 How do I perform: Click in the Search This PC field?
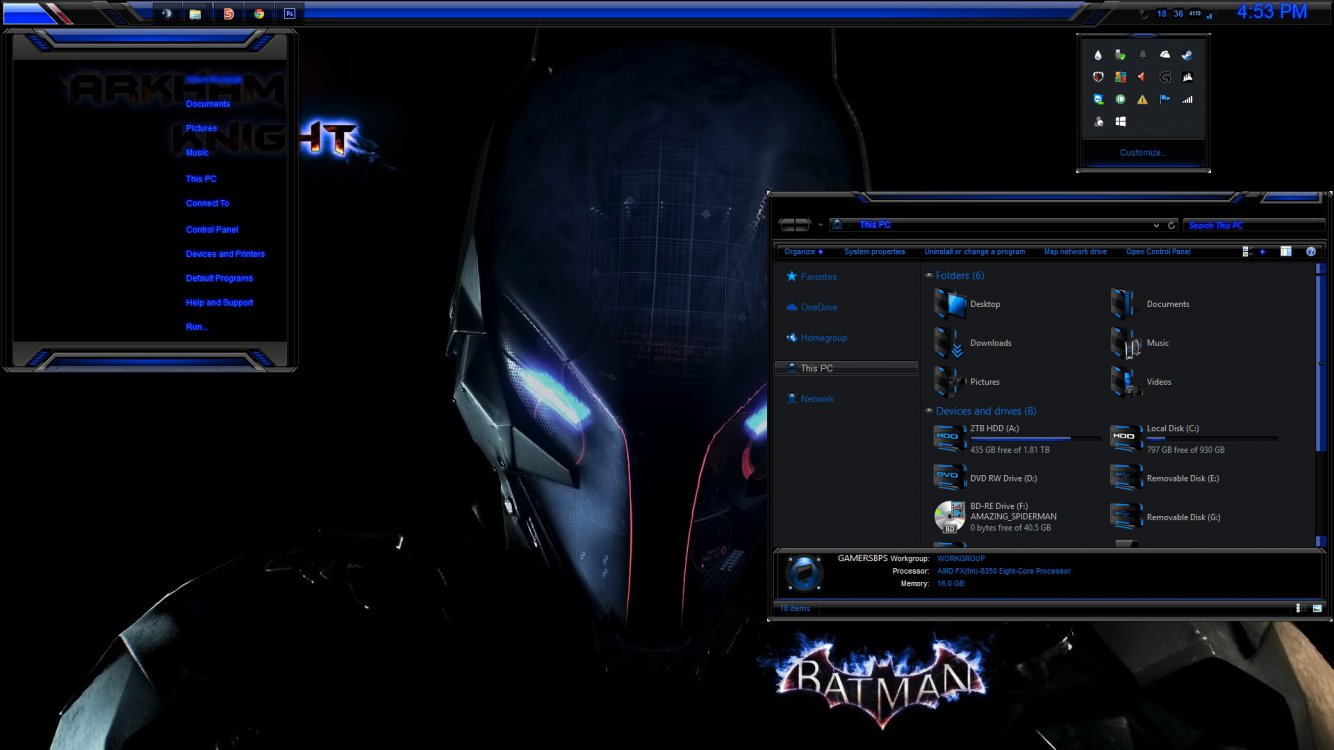pos(1253,225)
